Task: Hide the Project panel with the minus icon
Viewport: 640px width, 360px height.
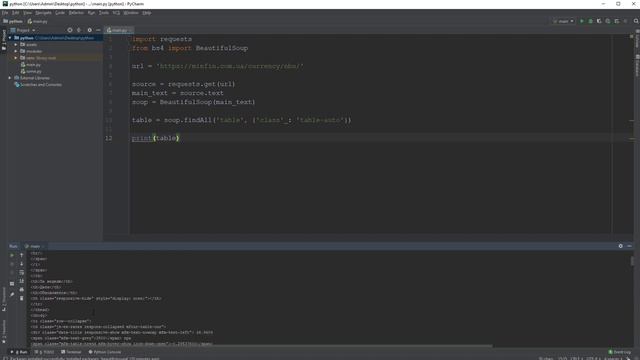Action: [98, 30]
